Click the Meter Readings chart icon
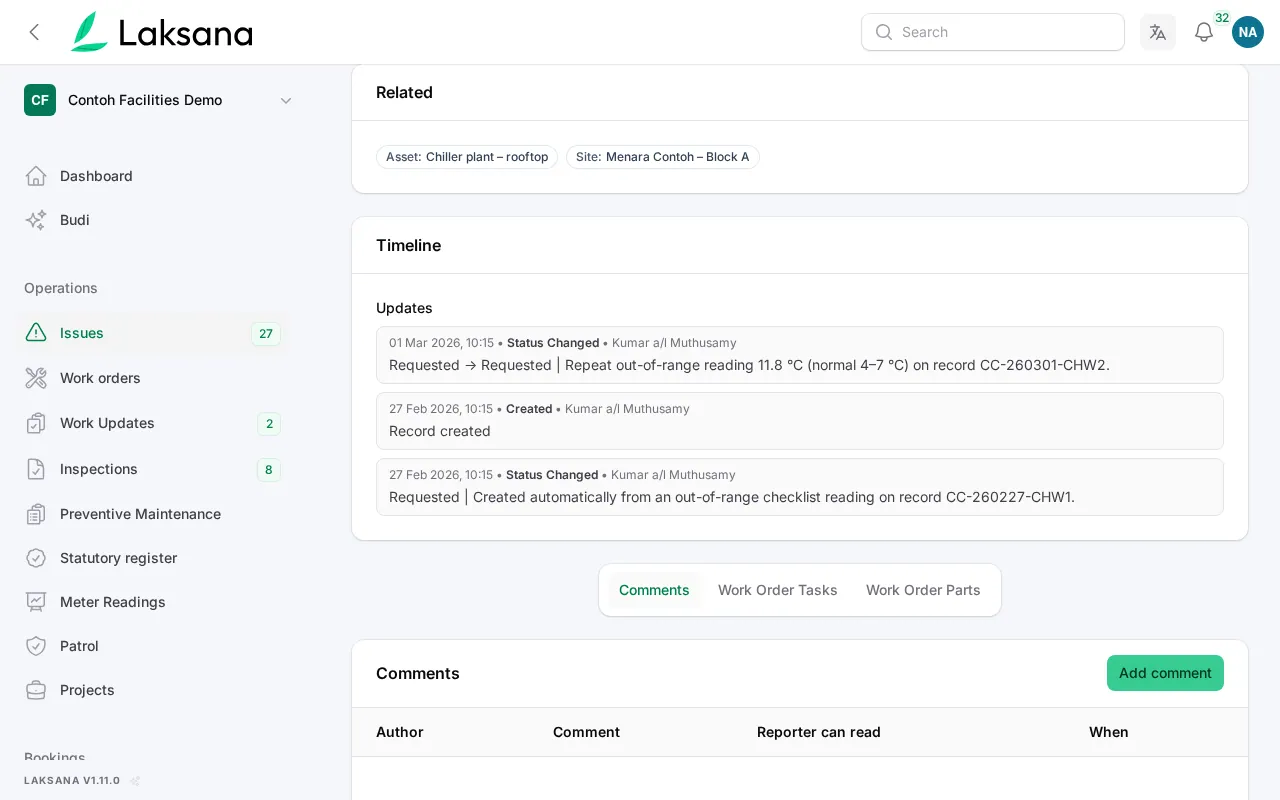1280x800 pixels. [x=36, y=602]
